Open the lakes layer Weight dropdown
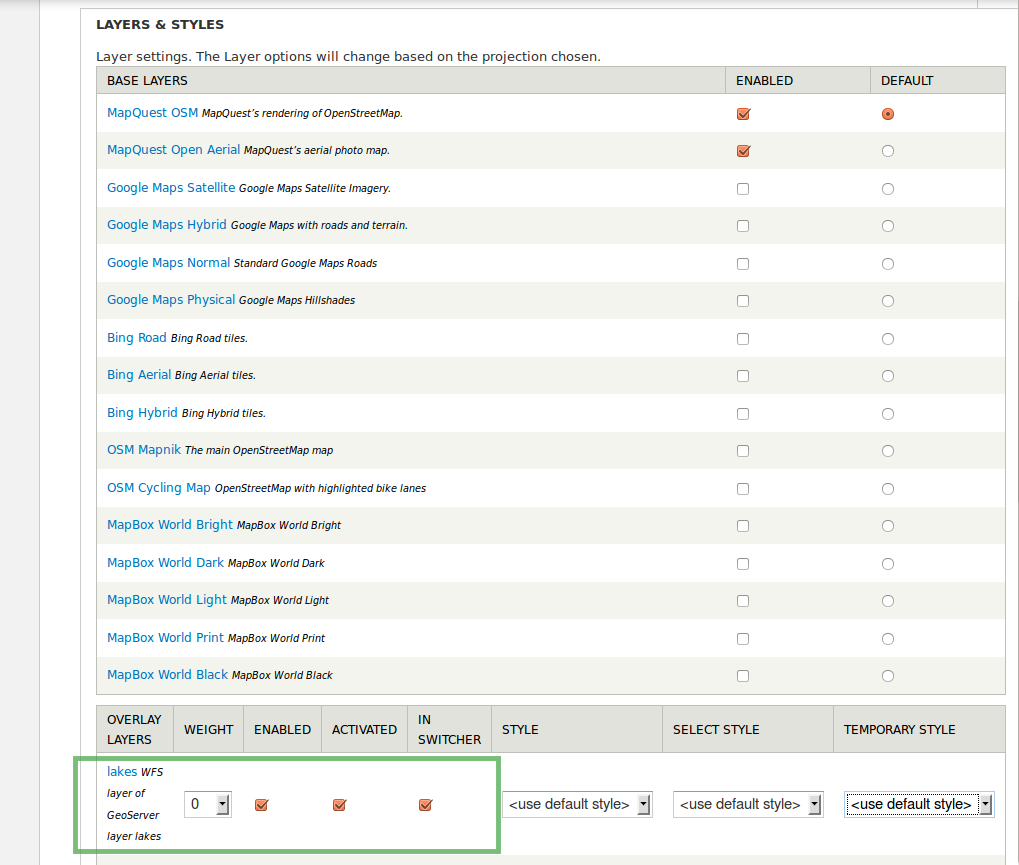 pos(208,804)
